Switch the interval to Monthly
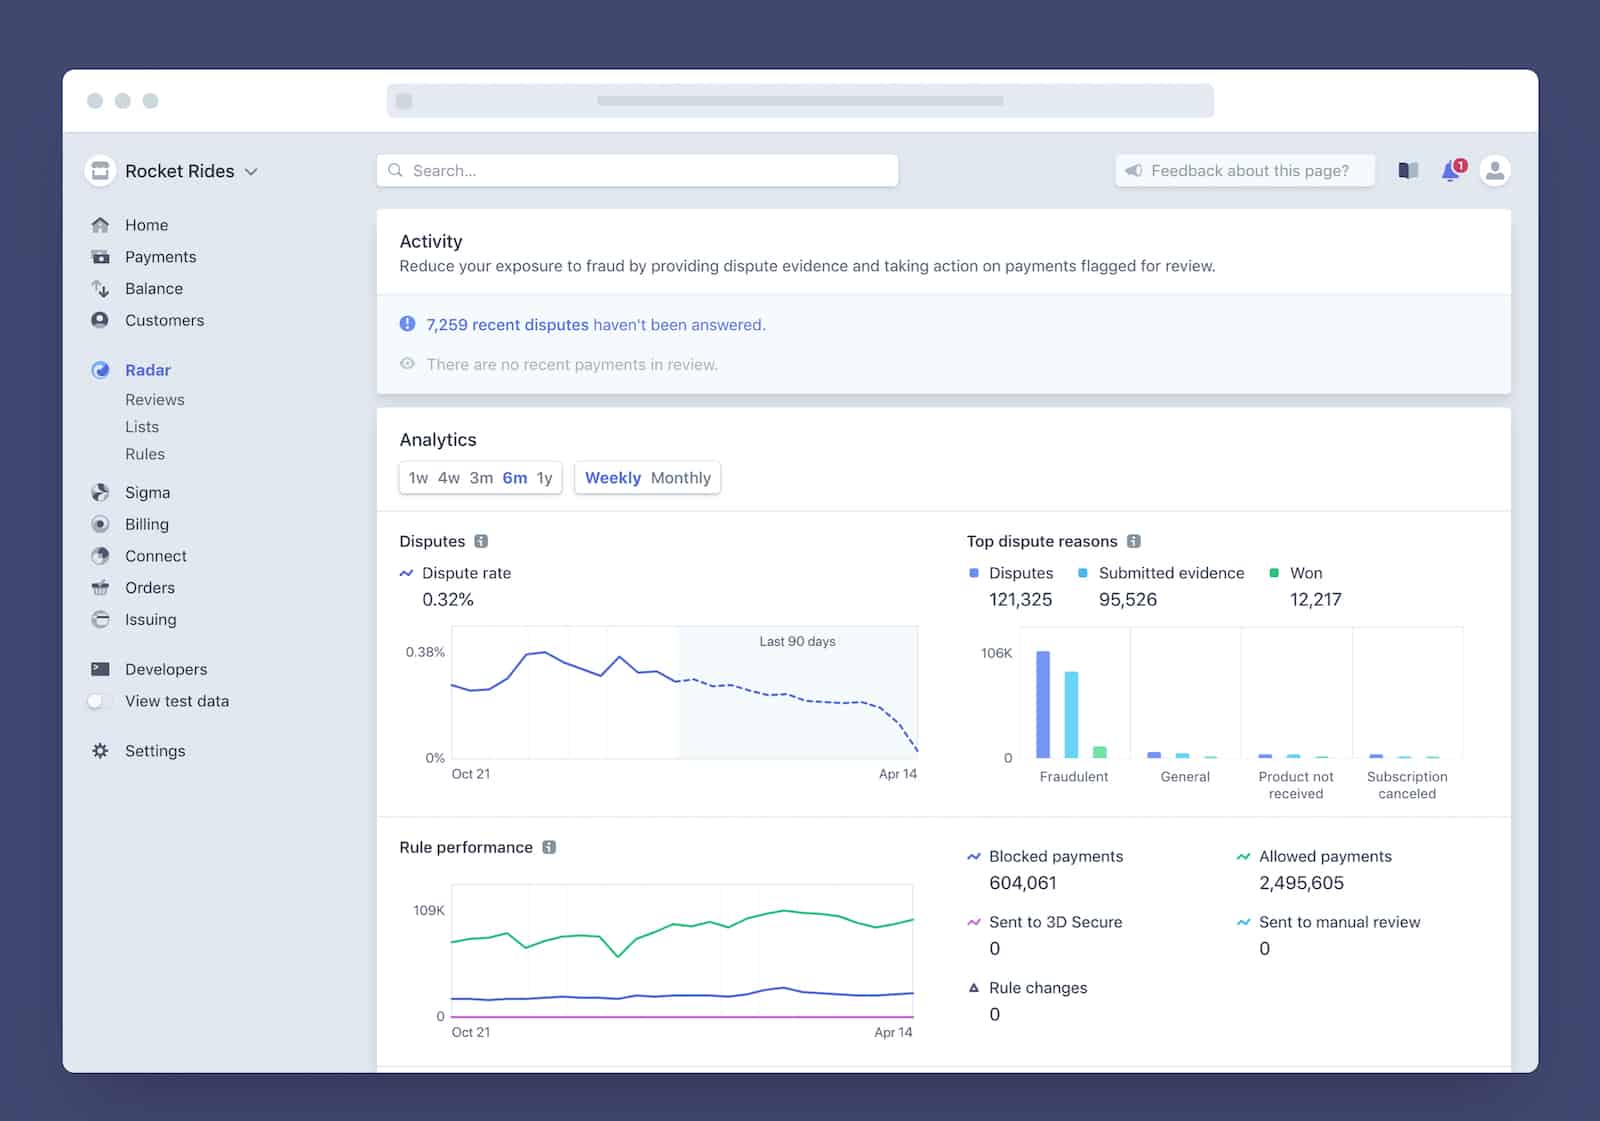1600x1121 pixels. tap(680, 478)
